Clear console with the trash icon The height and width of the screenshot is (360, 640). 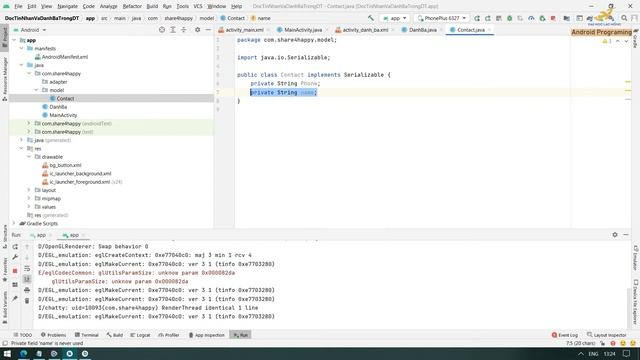tap(27, 301)
